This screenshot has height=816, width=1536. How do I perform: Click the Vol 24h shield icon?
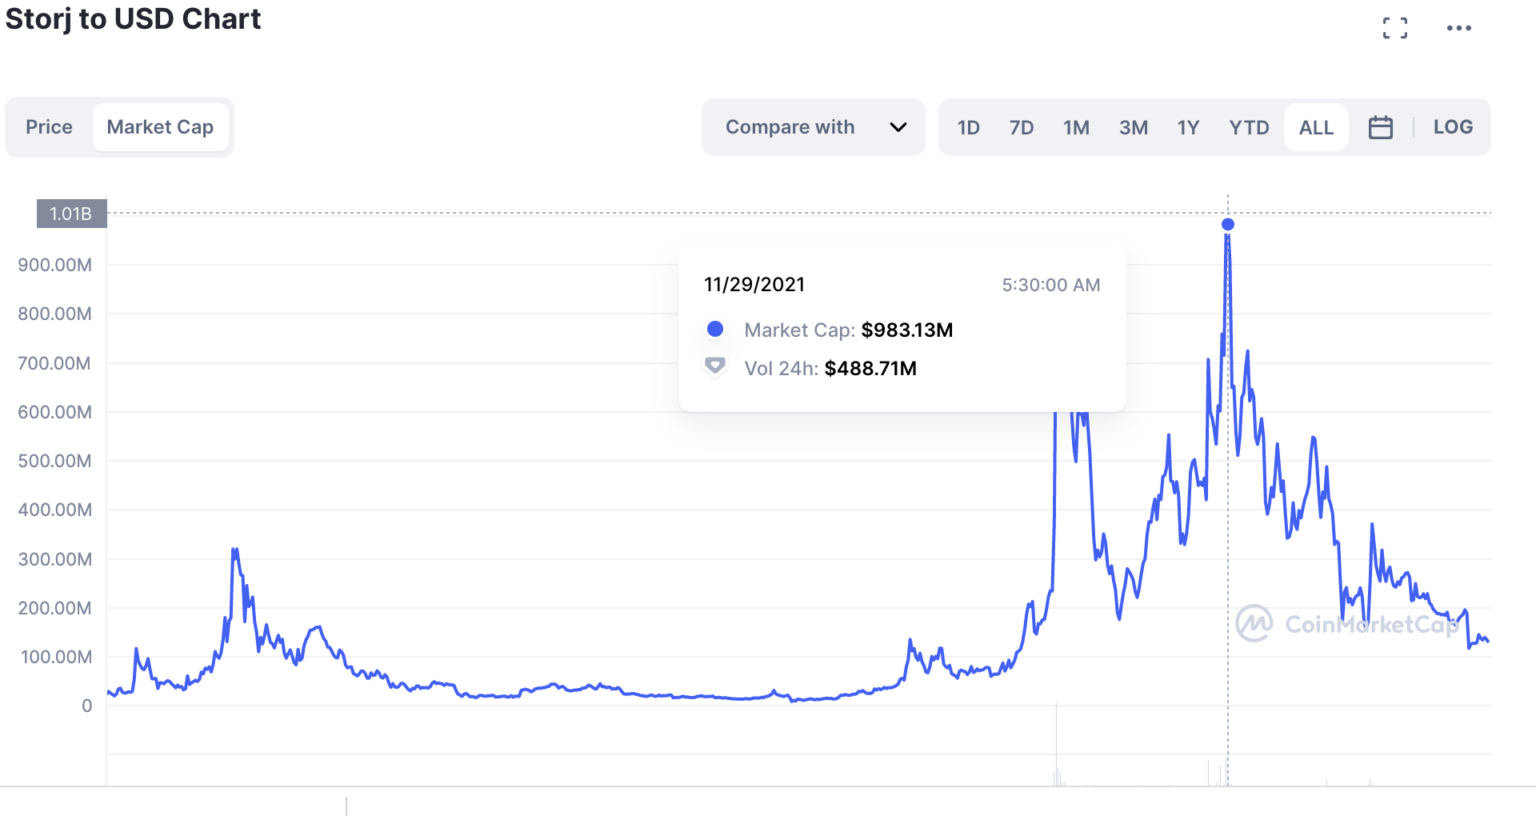point(715,367)
